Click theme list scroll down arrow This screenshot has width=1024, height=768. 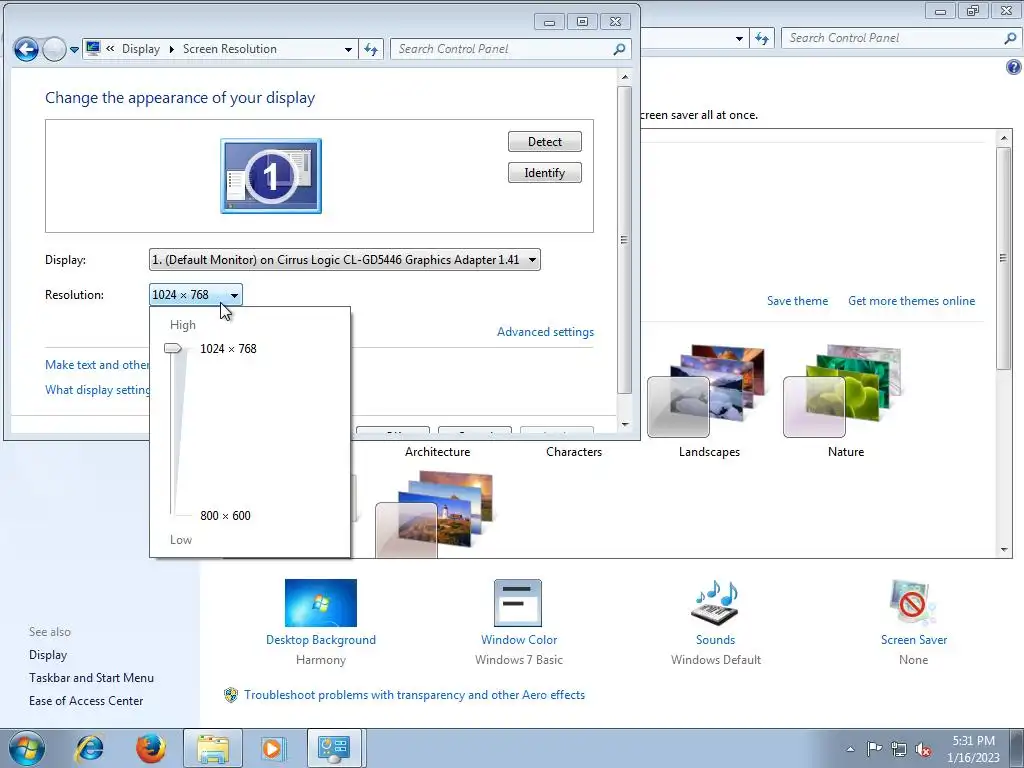[x=1004, y=550]
